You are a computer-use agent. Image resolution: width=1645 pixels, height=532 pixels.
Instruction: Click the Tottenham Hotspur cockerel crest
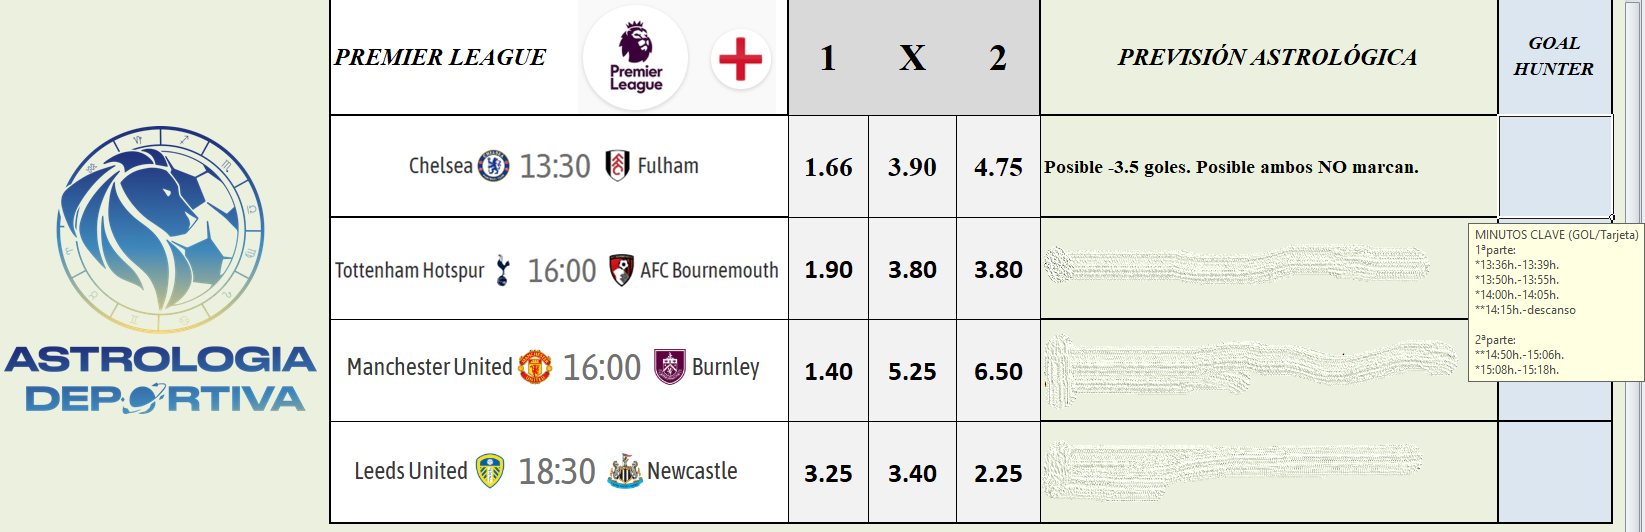503,270
